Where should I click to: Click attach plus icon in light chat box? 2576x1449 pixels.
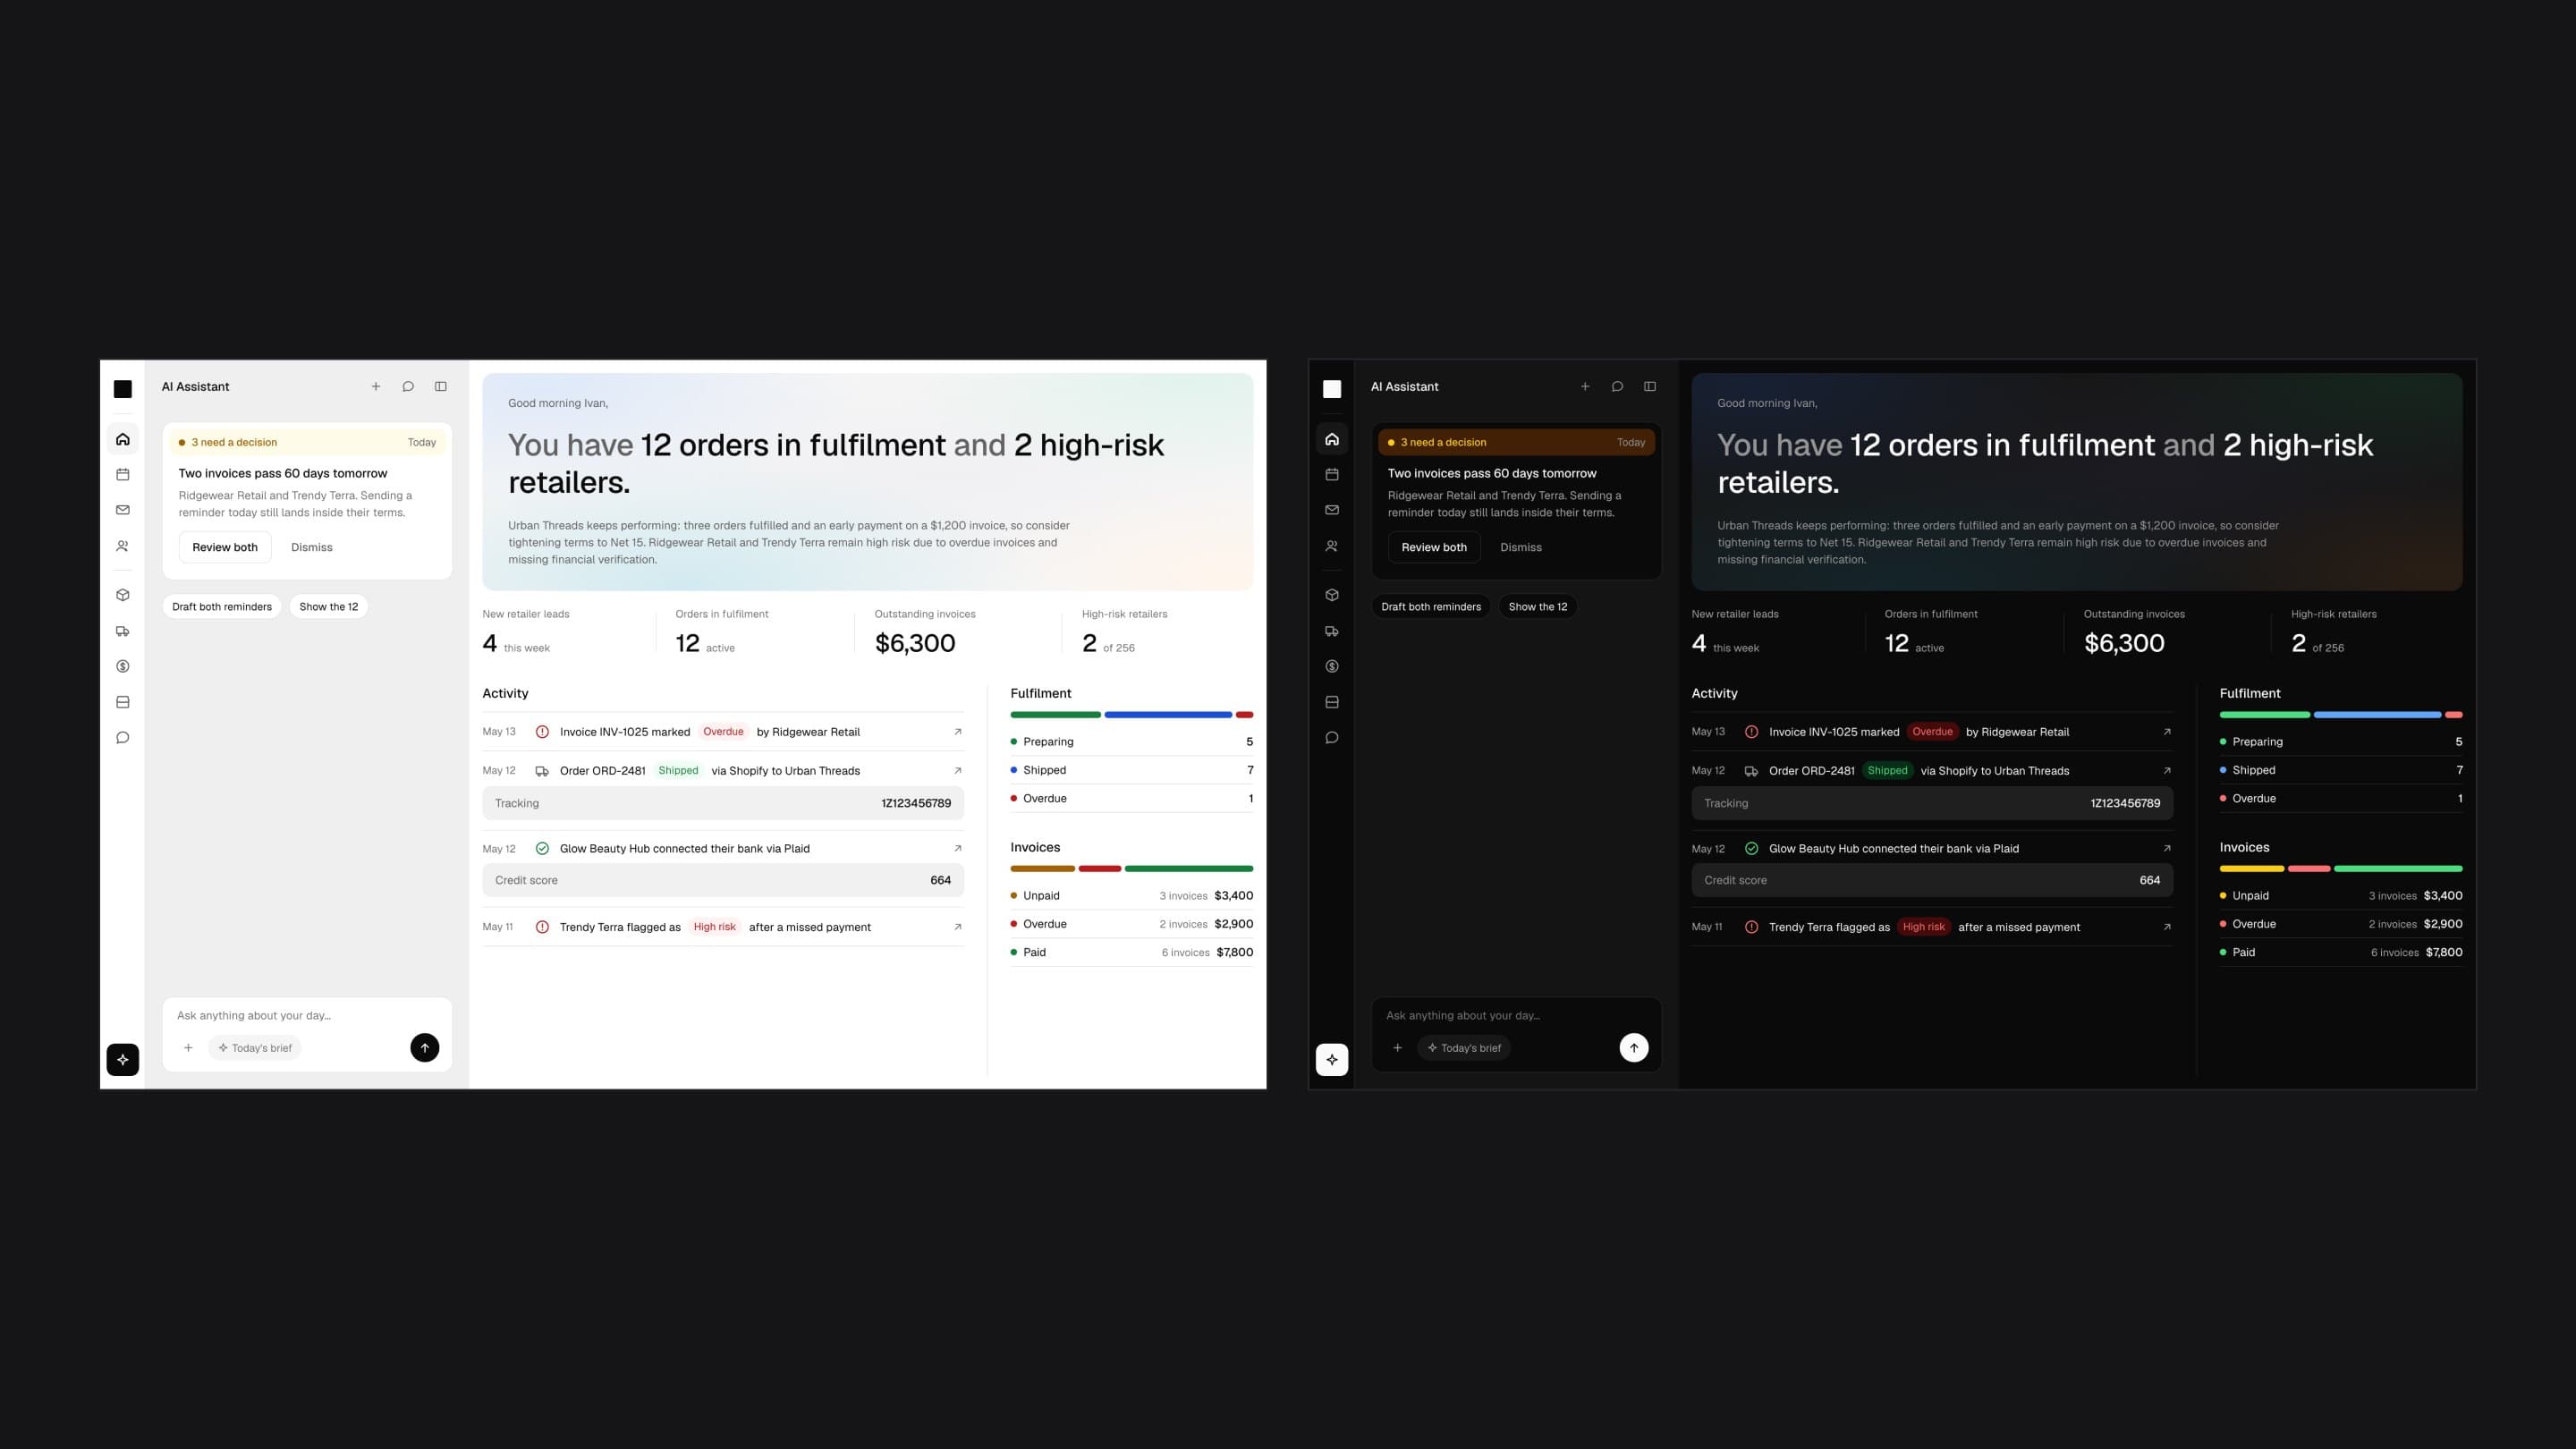pos(188,1048)
